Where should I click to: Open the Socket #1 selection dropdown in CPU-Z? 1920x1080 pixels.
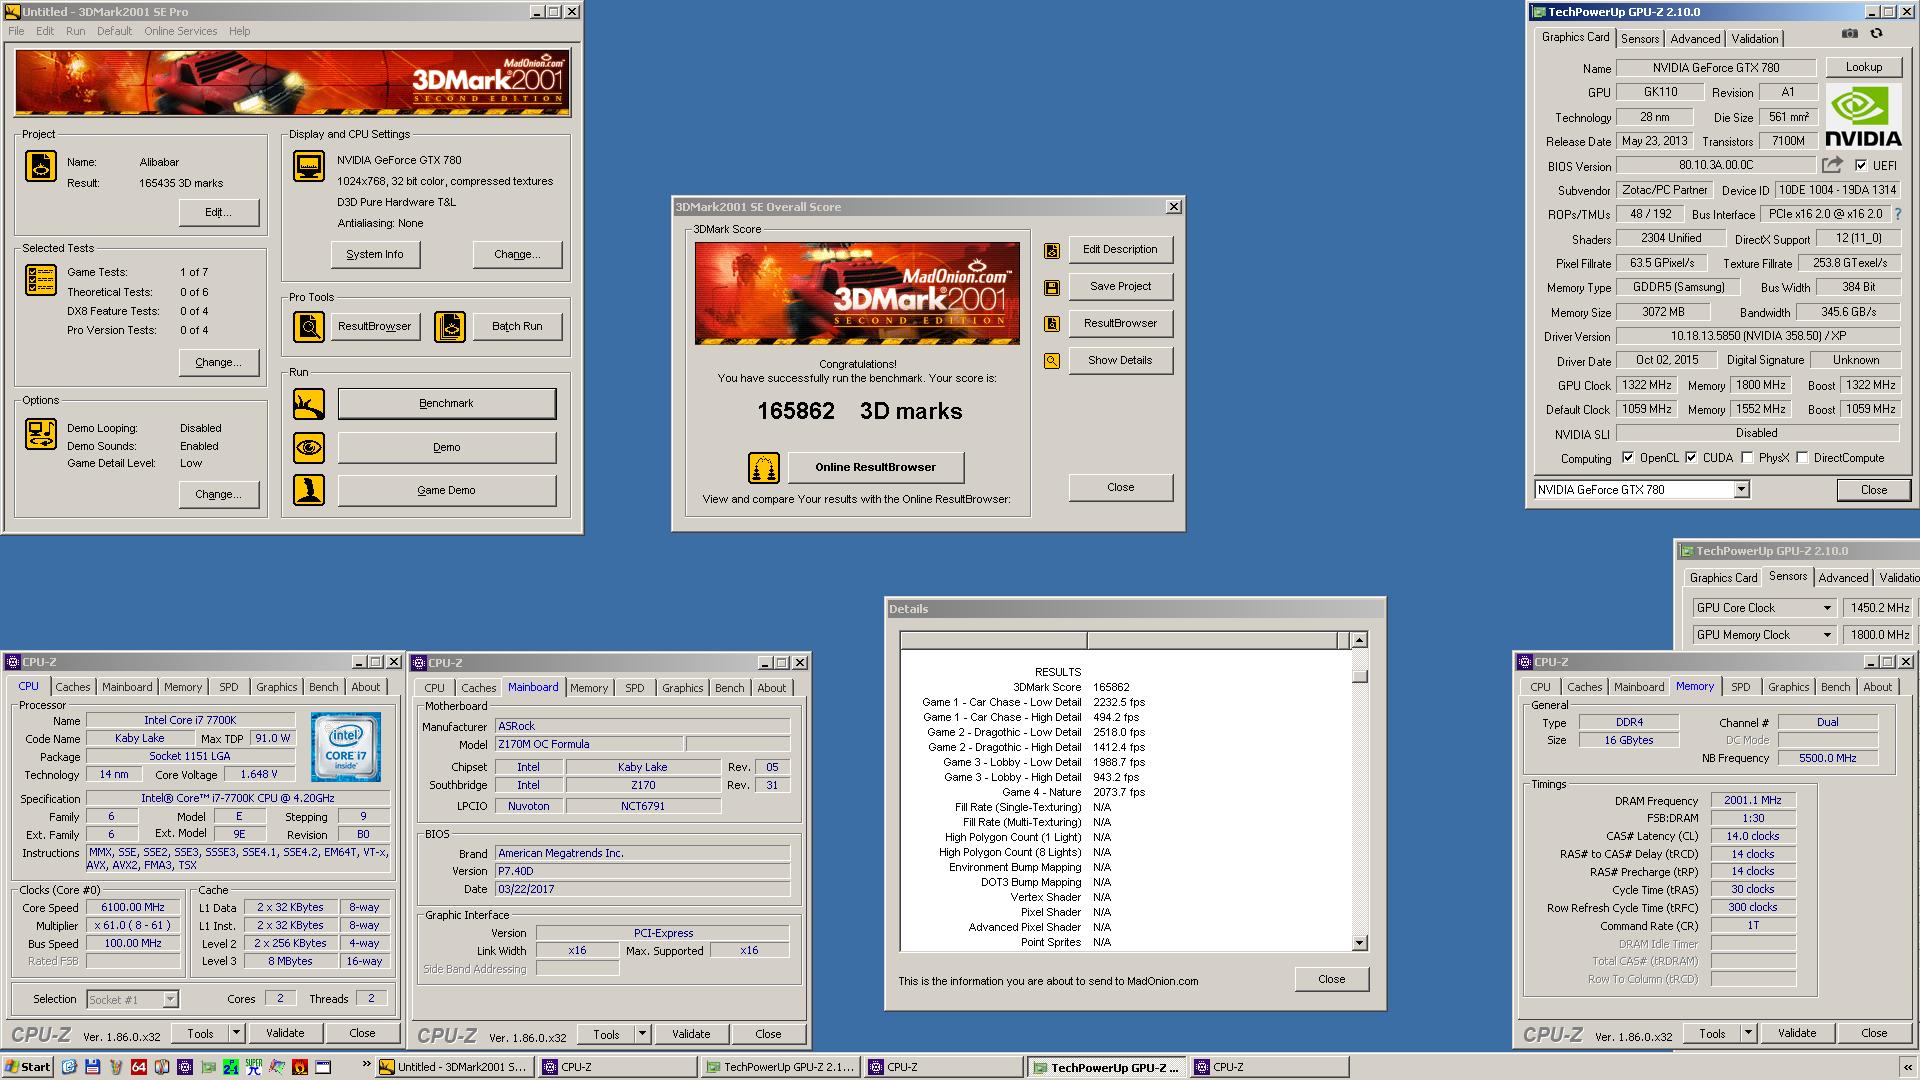tap(170, 999)
